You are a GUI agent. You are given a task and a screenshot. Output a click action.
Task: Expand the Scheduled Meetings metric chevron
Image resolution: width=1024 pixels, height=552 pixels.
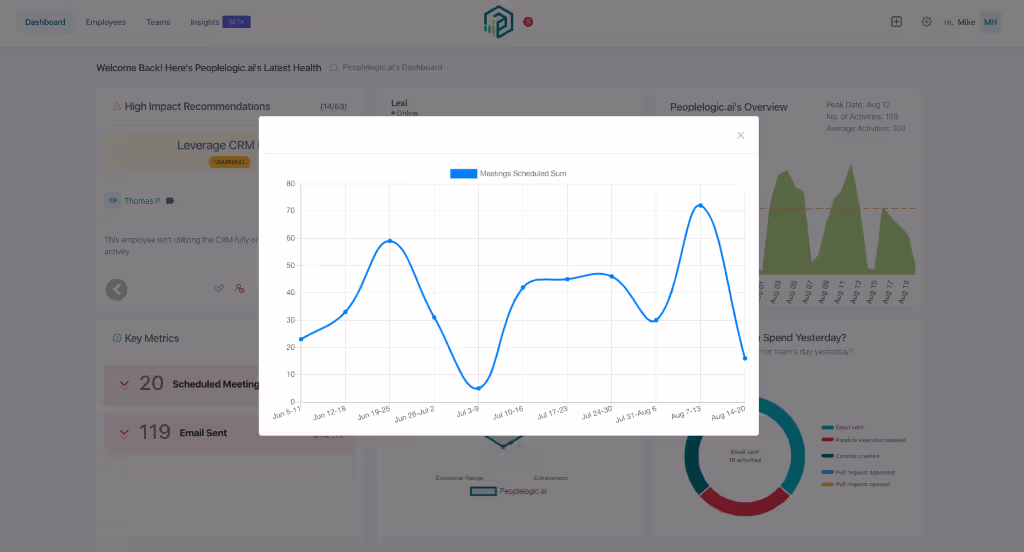[x=124, y=384]
